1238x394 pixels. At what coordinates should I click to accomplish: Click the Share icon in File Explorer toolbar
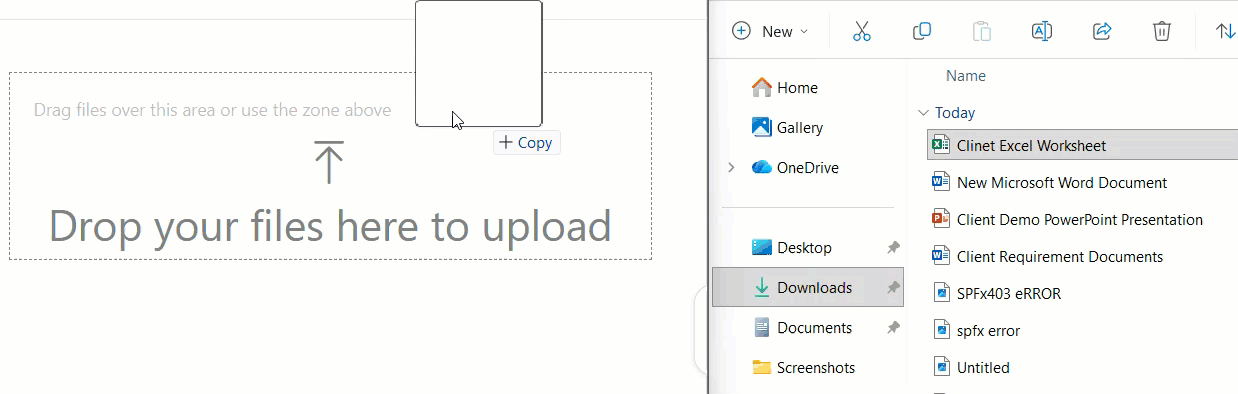[1102, 31]
